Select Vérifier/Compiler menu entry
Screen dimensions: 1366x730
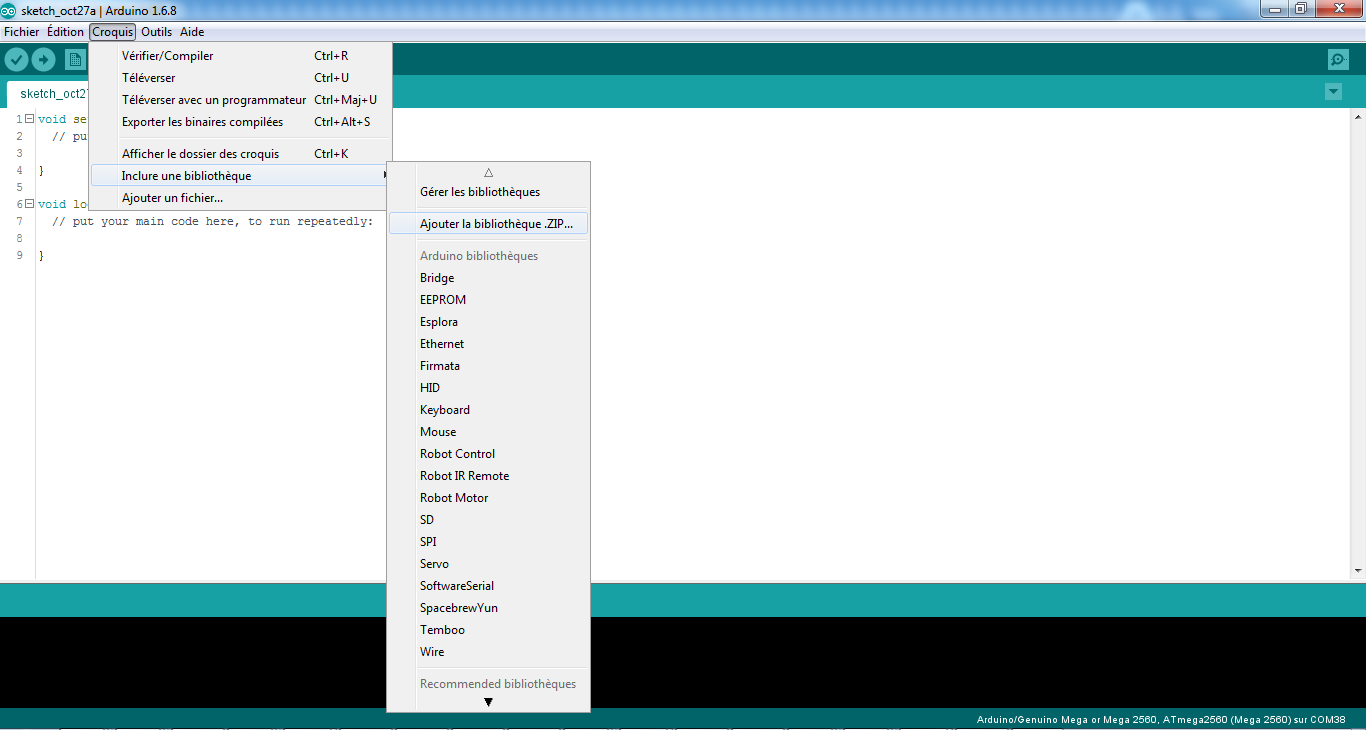click(240, 56)
